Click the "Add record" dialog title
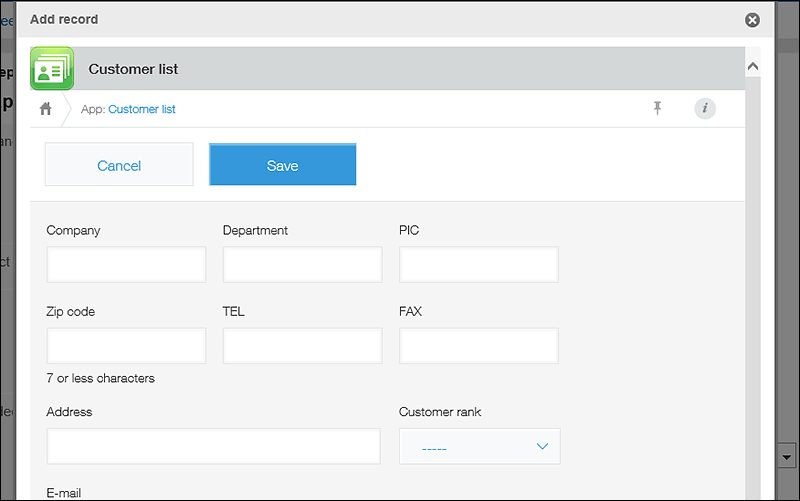Screen dimensions: 800x501 [x=64, y=19]
